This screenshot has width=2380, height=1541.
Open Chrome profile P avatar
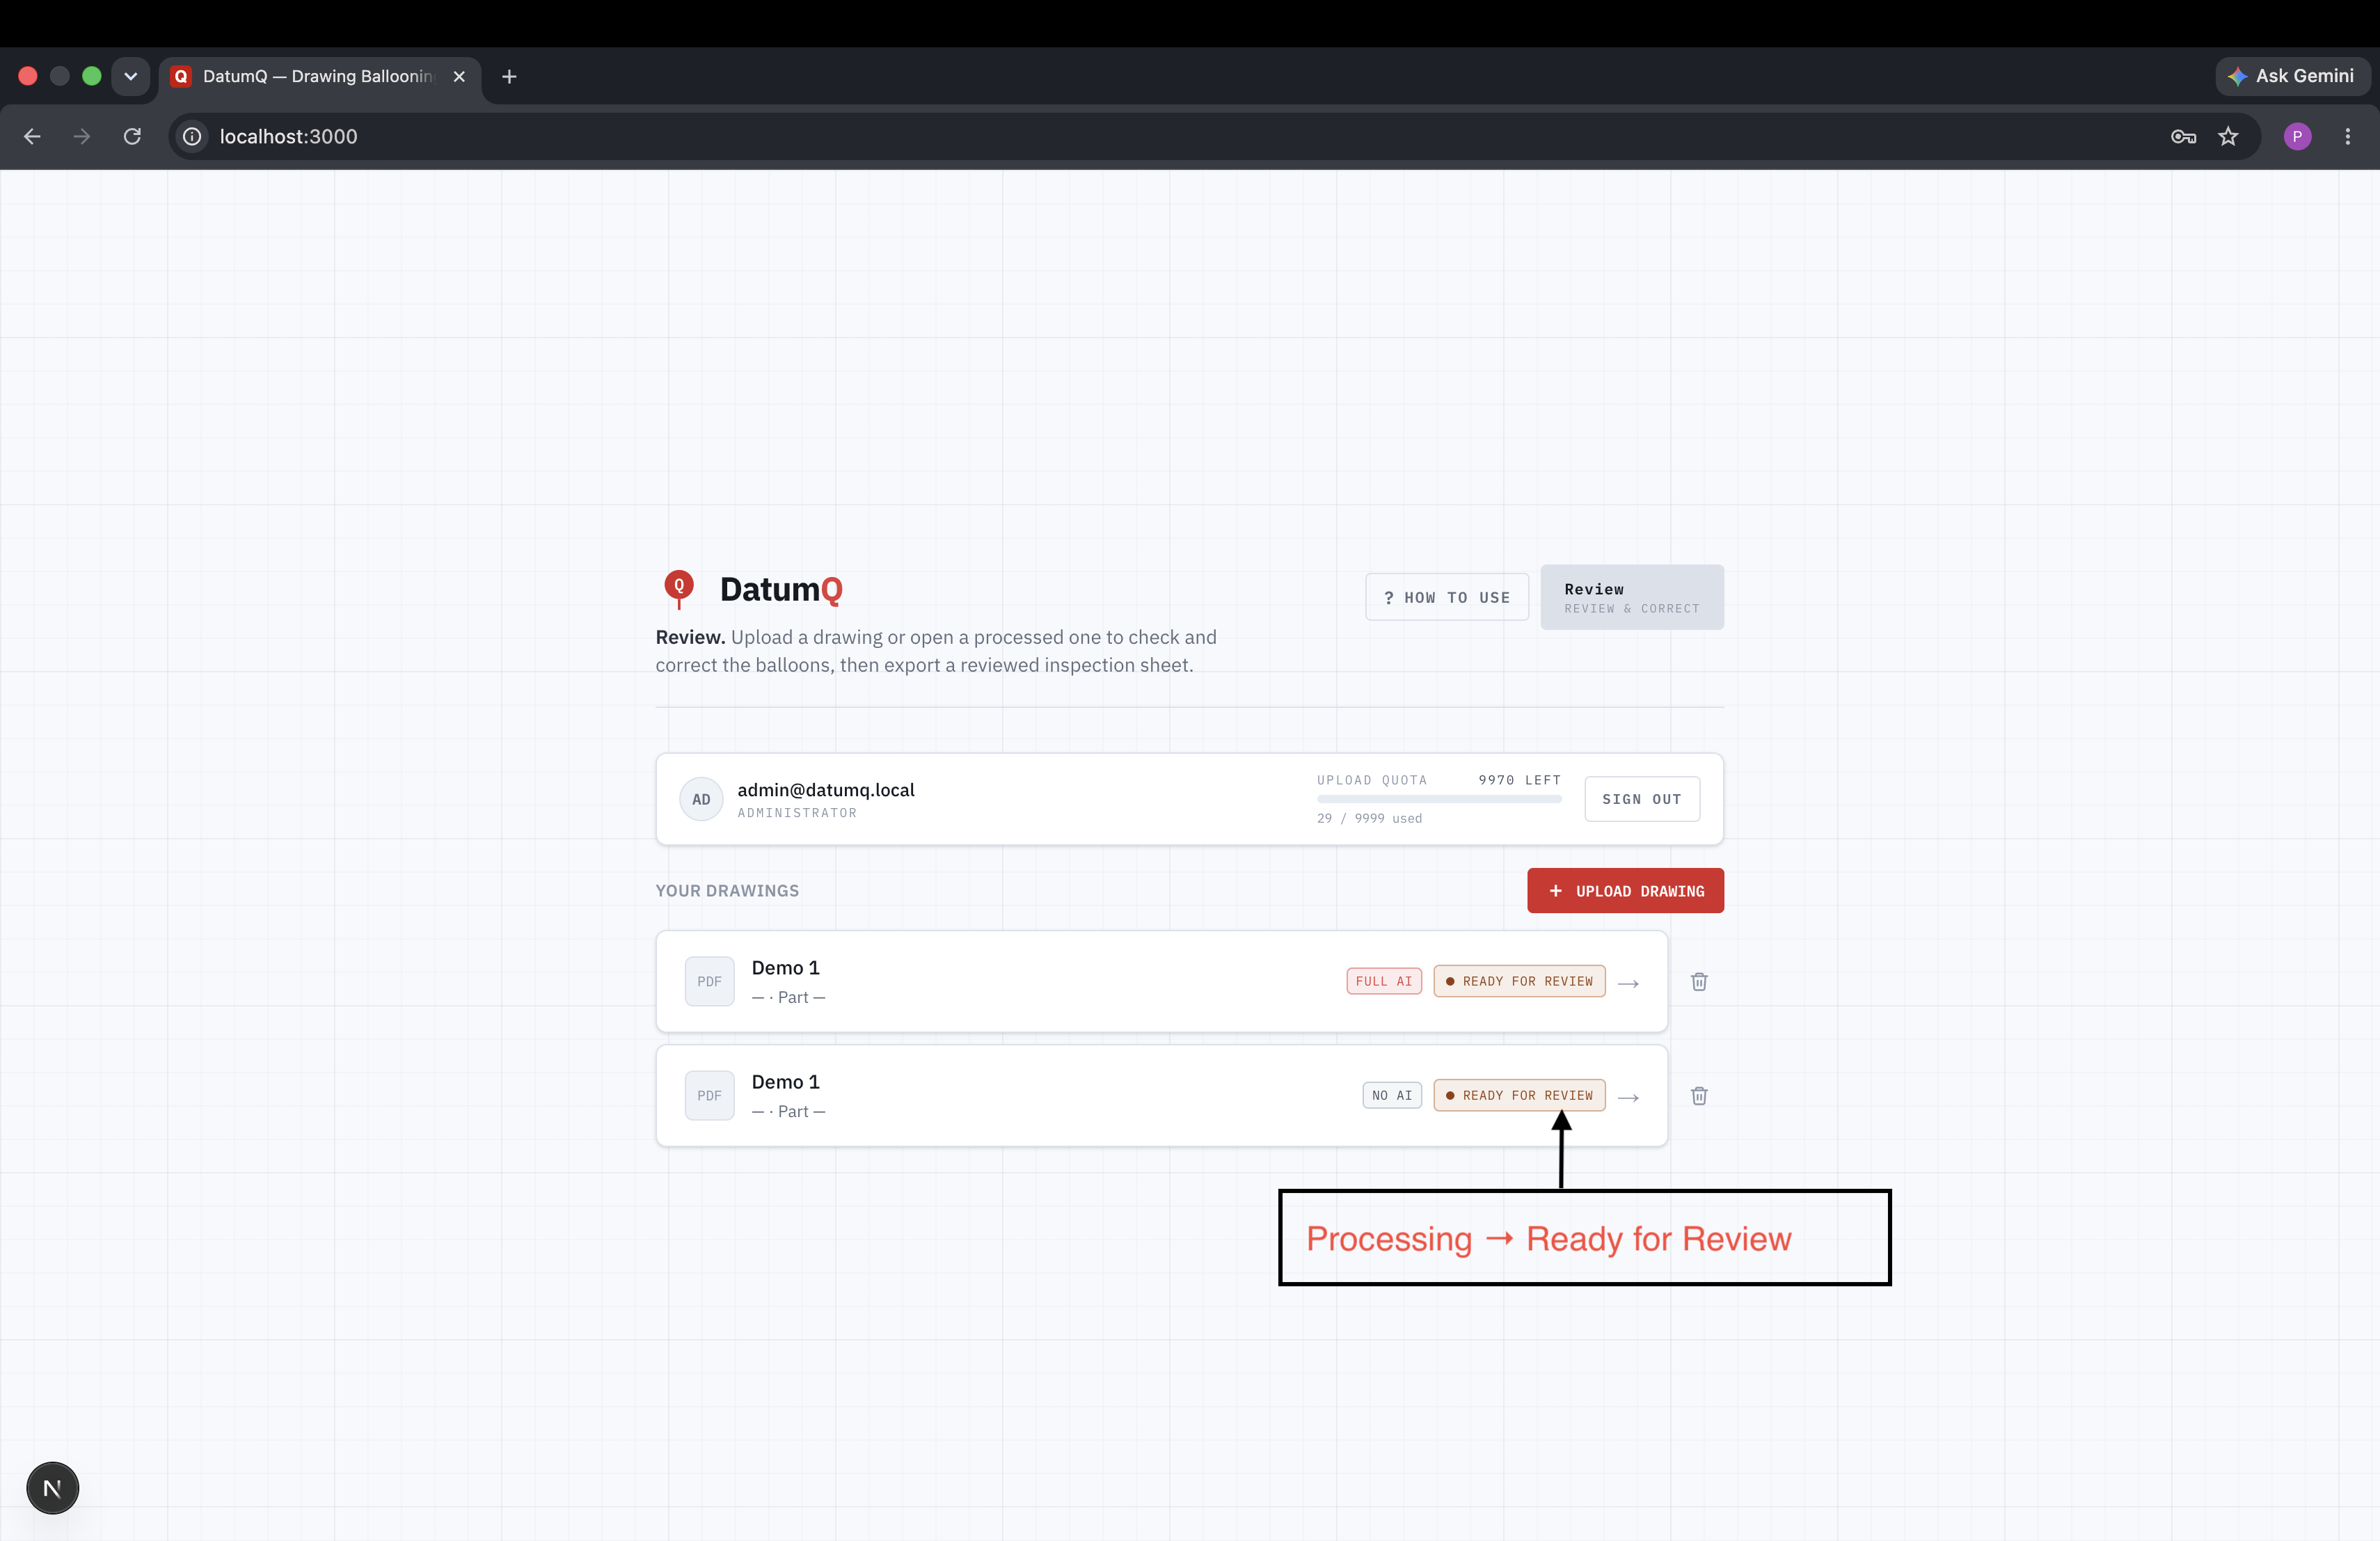pos(2297,136)
